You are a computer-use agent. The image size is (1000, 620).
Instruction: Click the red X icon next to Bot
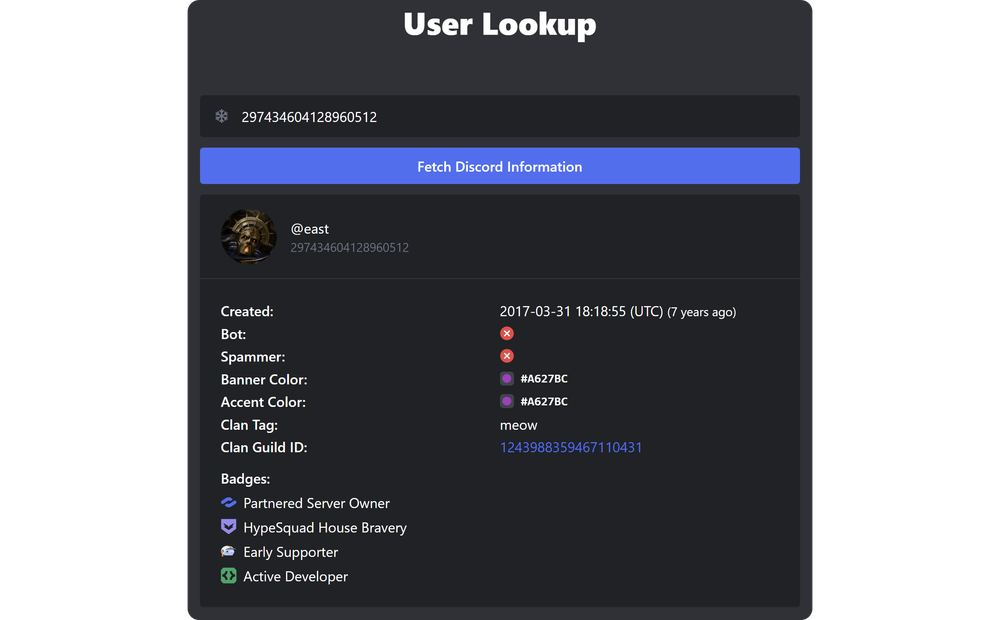[507, 333]
